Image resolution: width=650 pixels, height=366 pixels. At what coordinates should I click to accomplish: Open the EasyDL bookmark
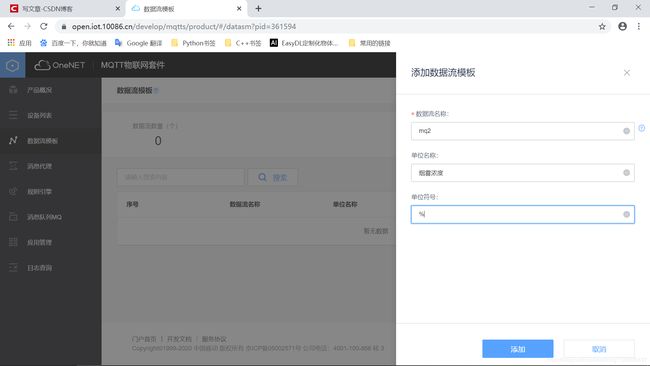point(304,43)
